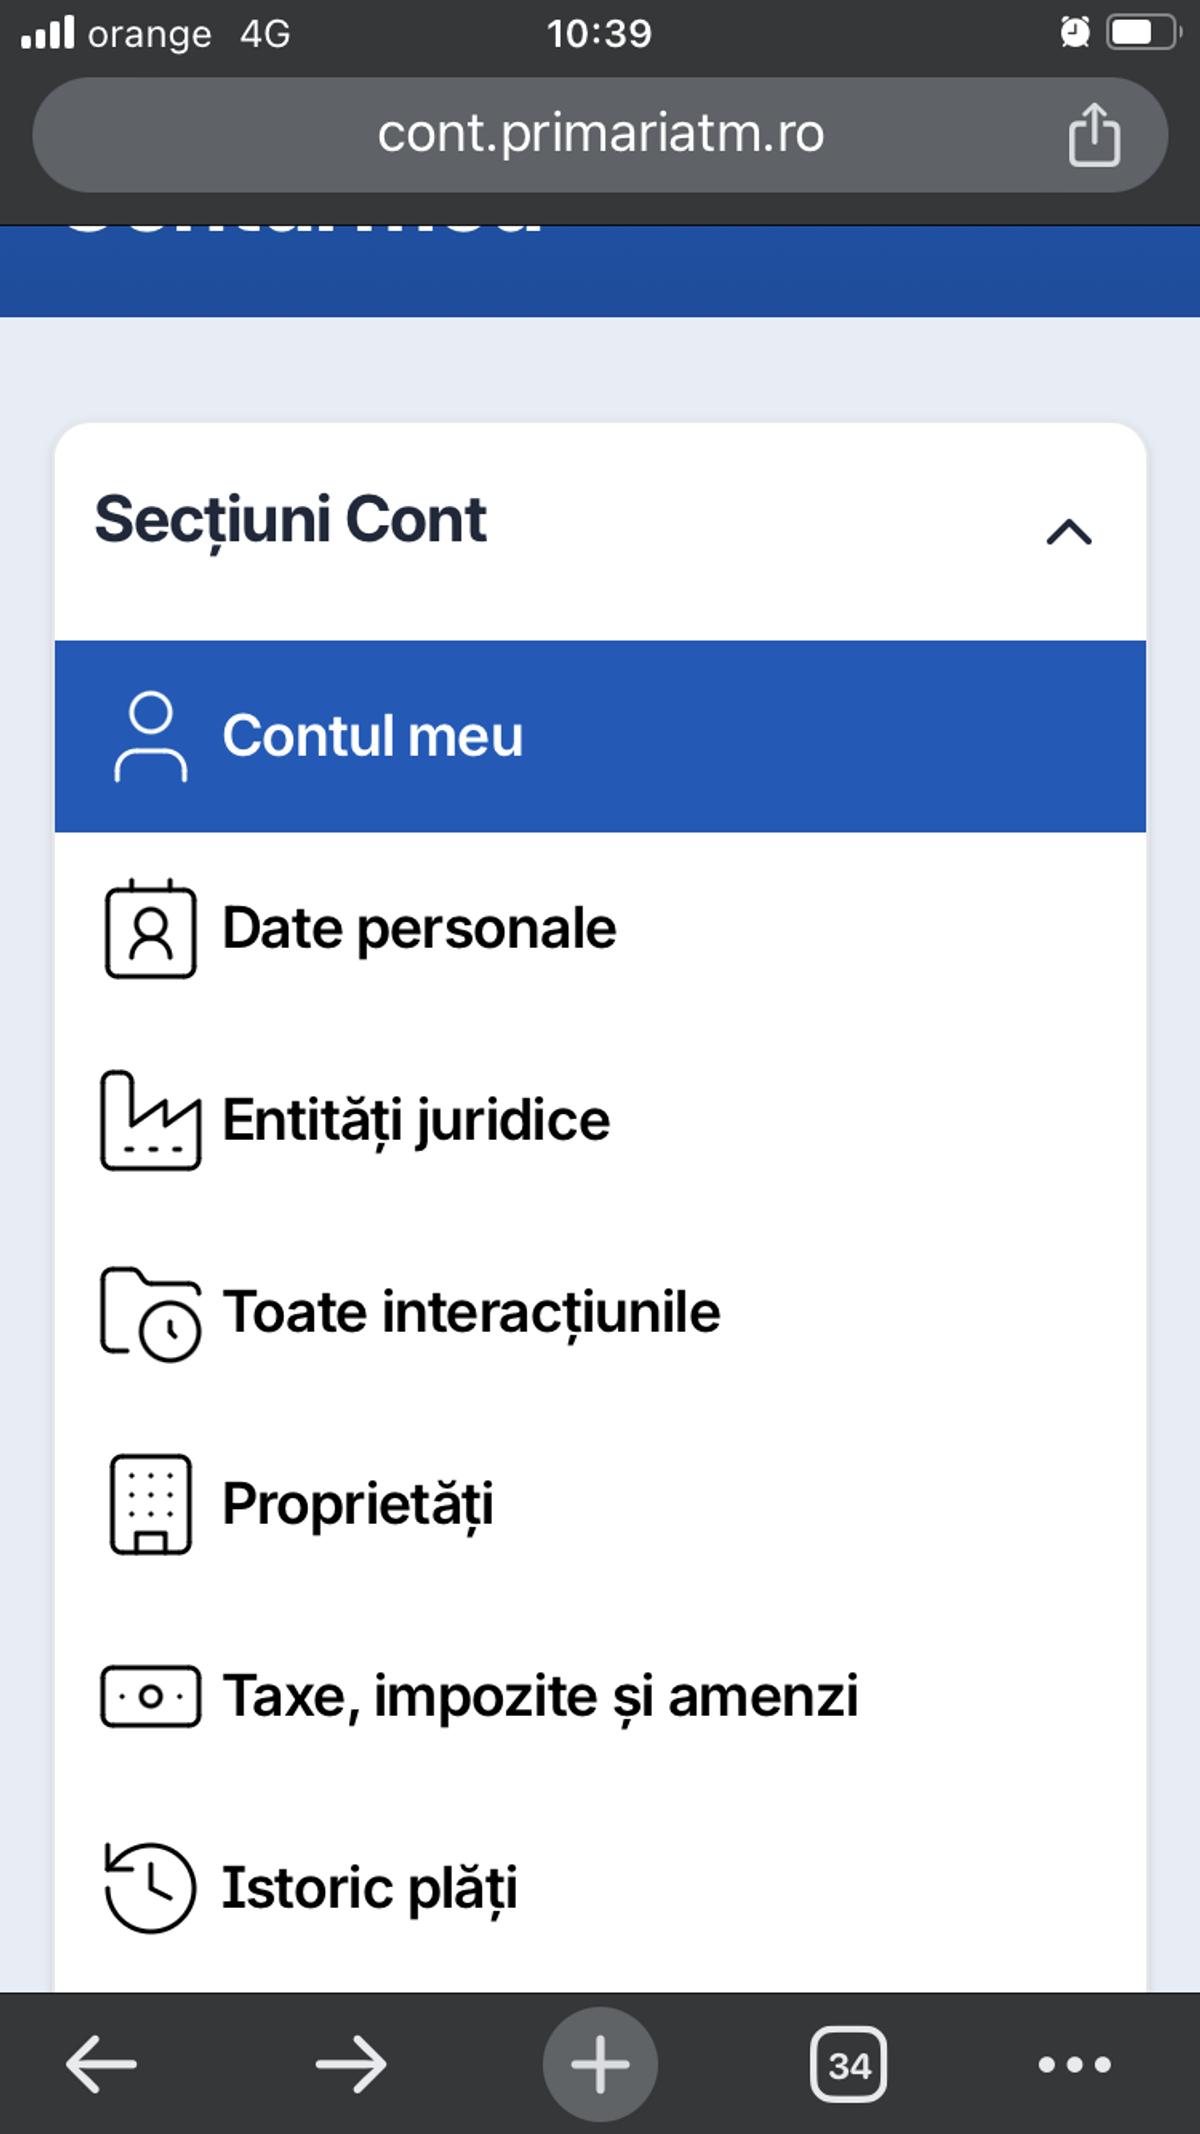Image resolution: width=1200 pixels, height=2134 pixels.
Task: Click the Proprietăți building icon
Action: 151,1504
